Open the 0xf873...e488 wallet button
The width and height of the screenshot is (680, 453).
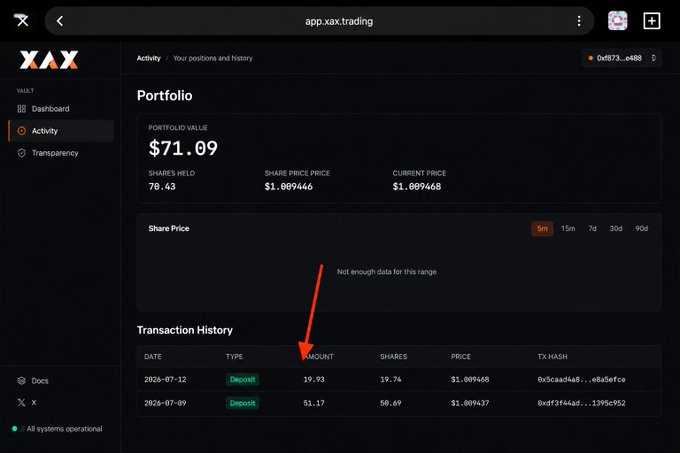coord(621,58)
